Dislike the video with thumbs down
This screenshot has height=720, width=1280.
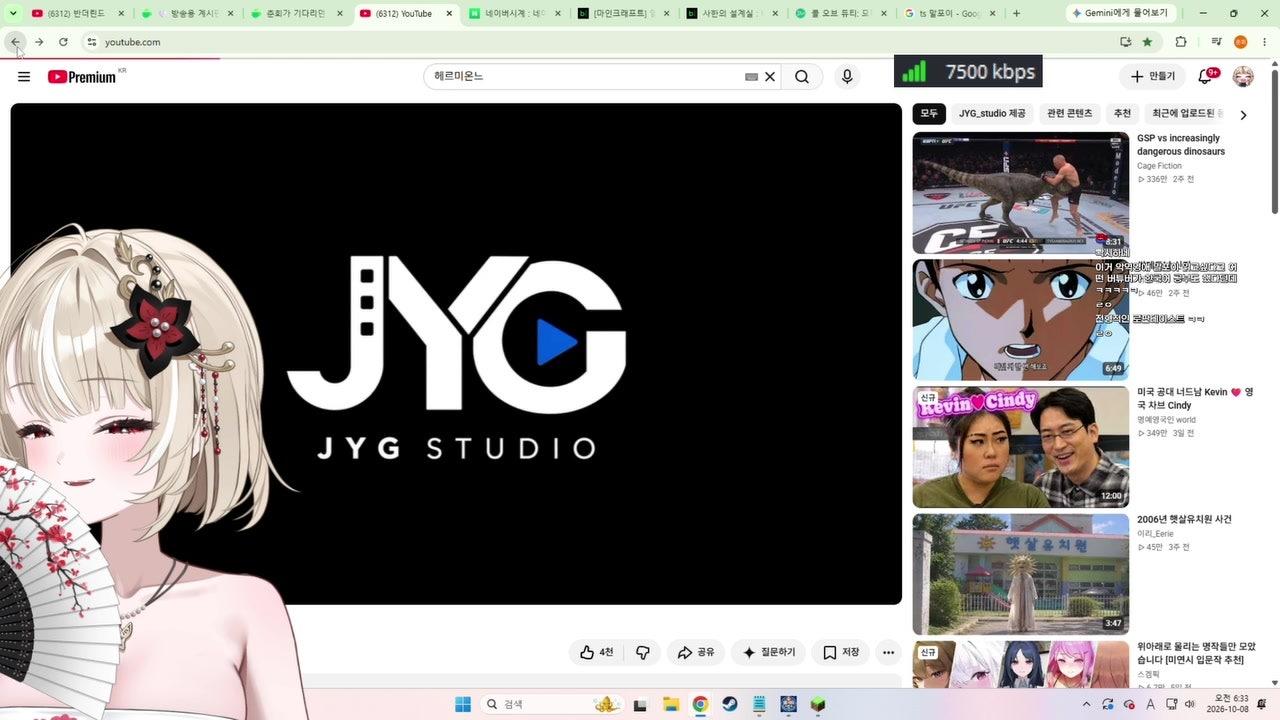[642, 652]
